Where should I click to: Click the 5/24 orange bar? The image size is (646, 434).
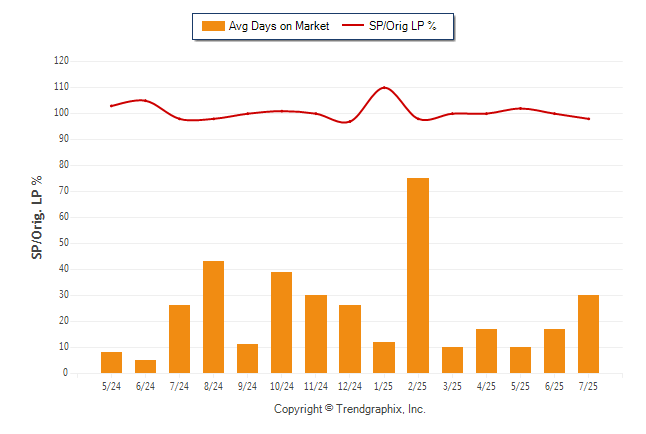click(x=111, y=362)
